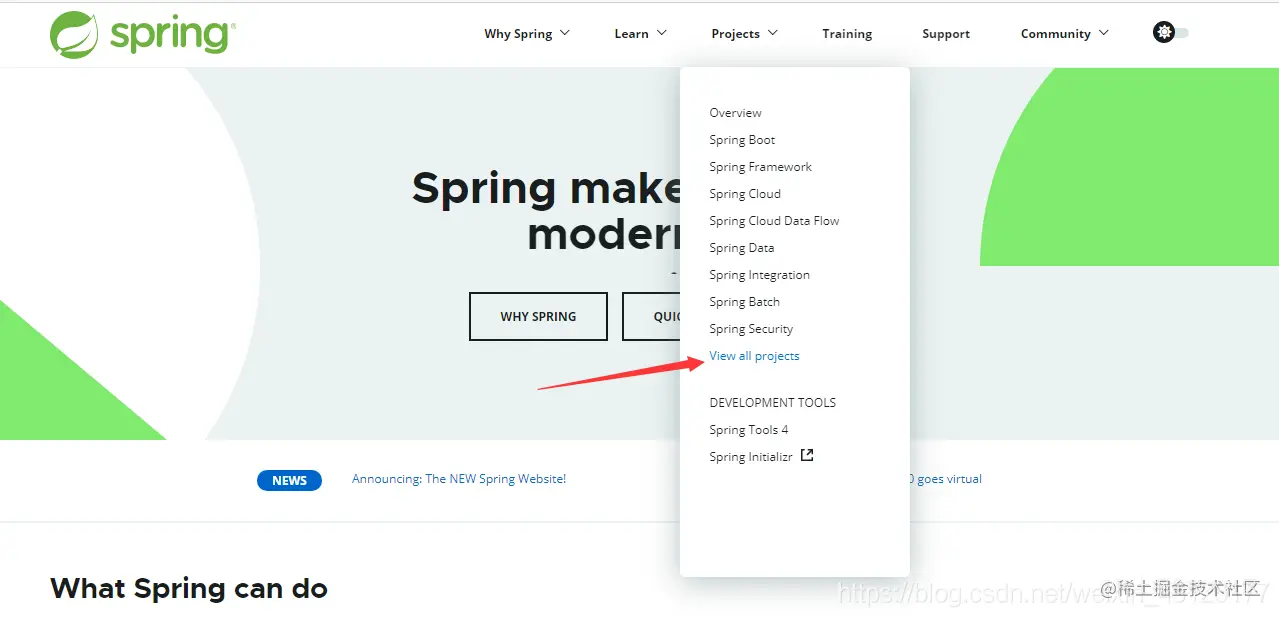Viewport: 1279px width, 617px height.
Task: Toggle the dark mode theme switch
Action: tap(1171, 33)
